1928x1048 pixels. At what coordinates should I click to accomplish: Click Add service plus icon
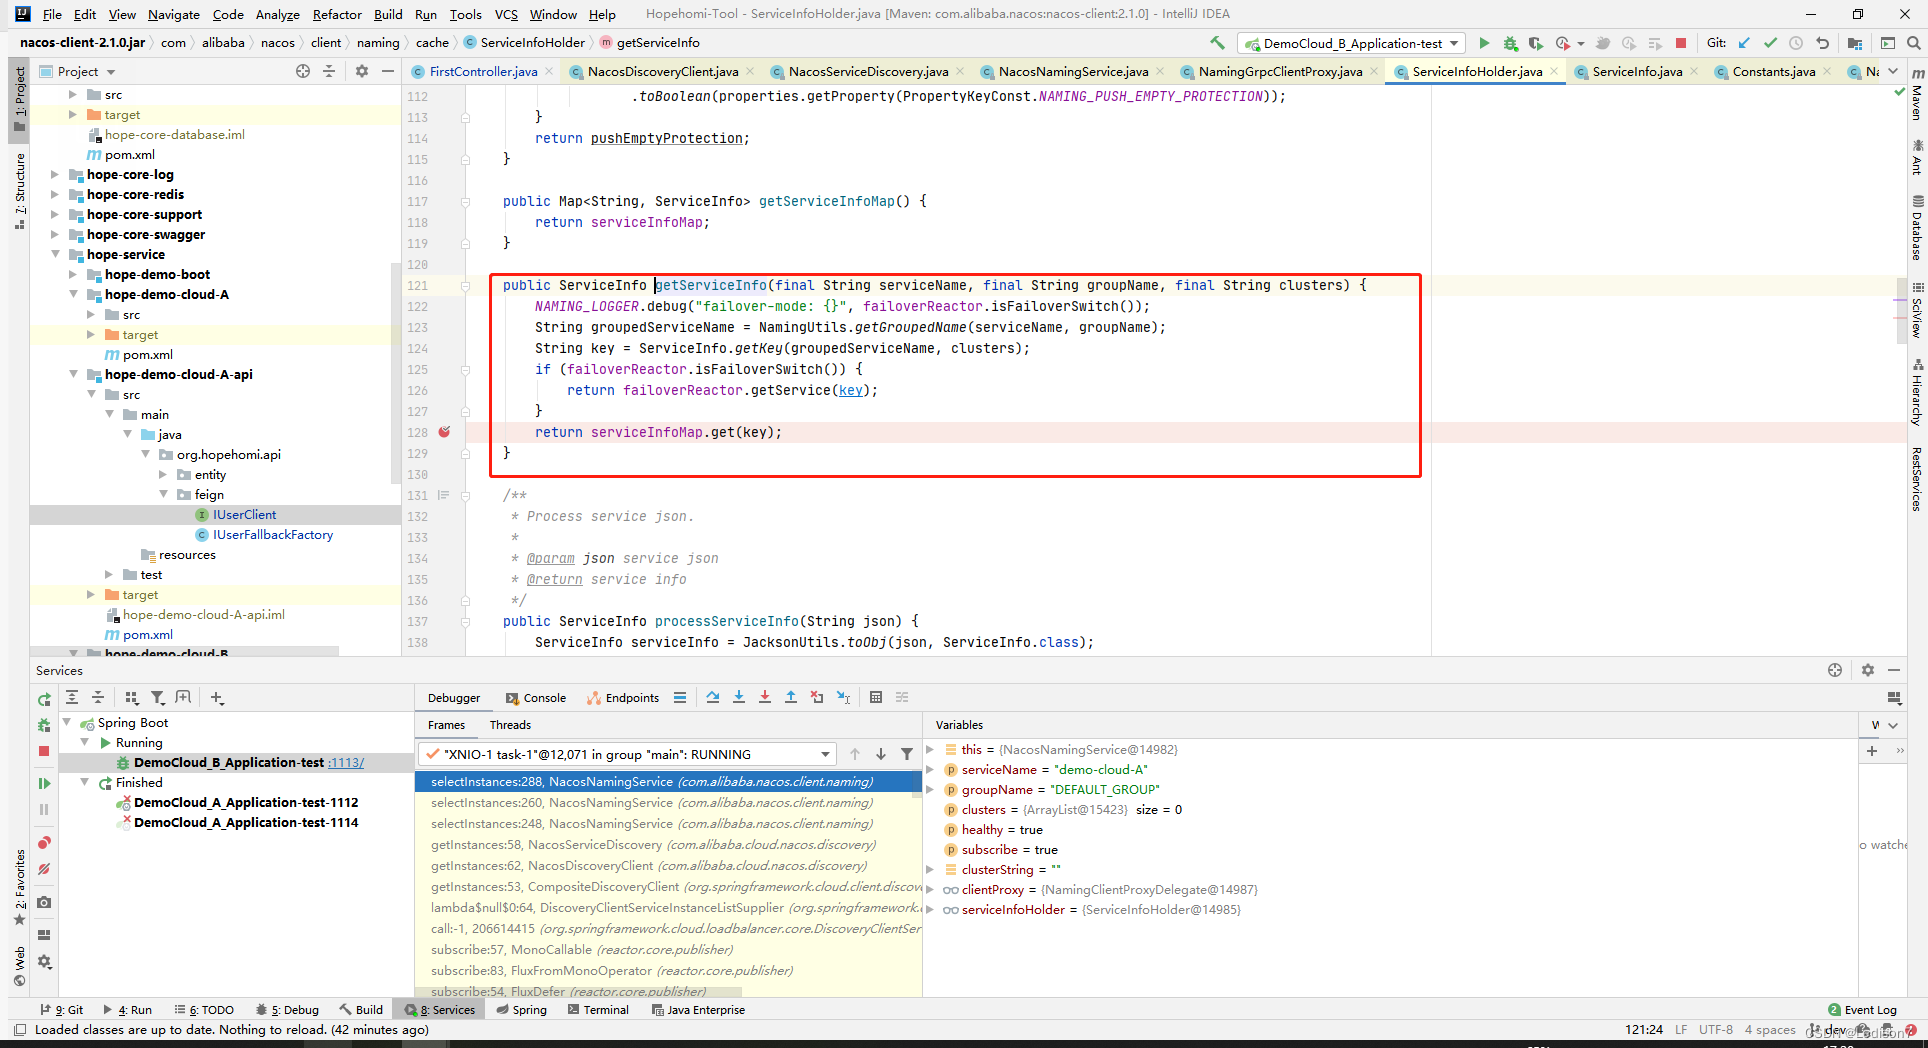click(x=217, y=697)
